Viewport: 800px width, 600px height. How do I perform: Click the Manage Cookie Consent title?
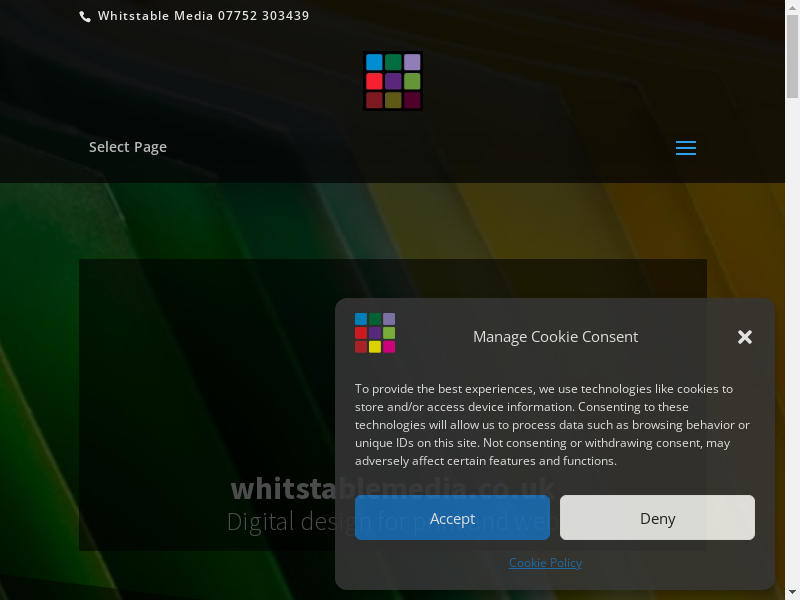point(555,337)
